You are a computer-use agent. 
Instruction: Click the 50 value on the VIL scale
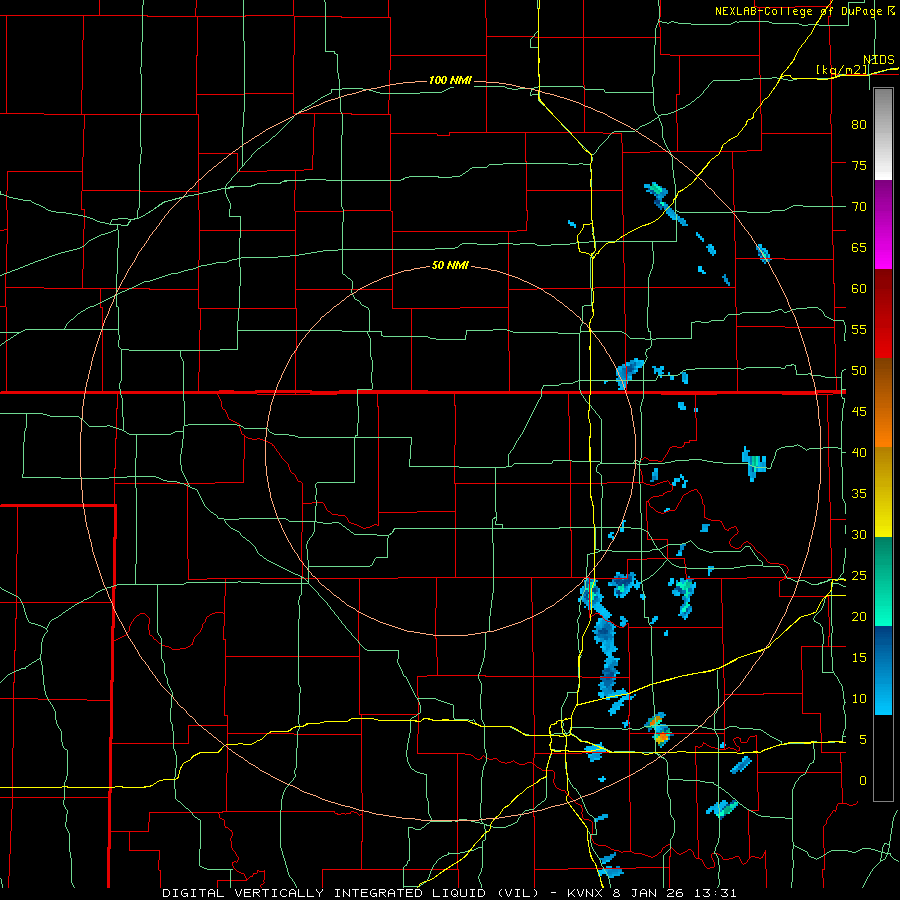(859, 371)
